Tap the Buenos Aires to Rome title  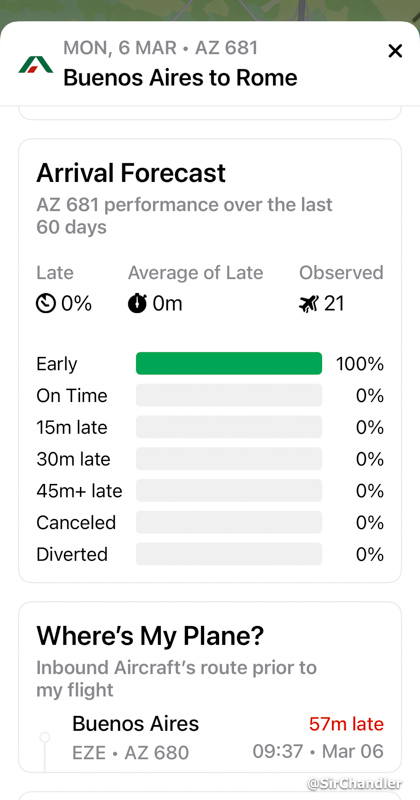(180, 78)
